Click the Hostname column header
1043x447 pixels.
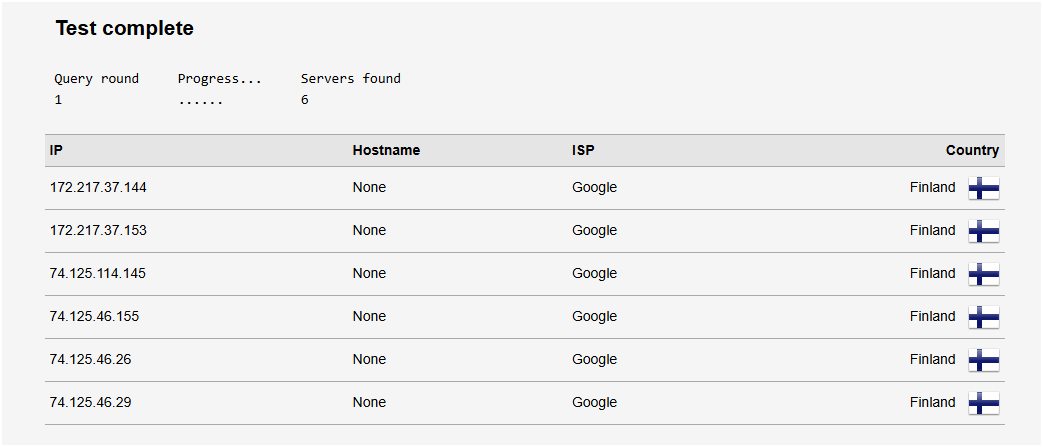386,151
